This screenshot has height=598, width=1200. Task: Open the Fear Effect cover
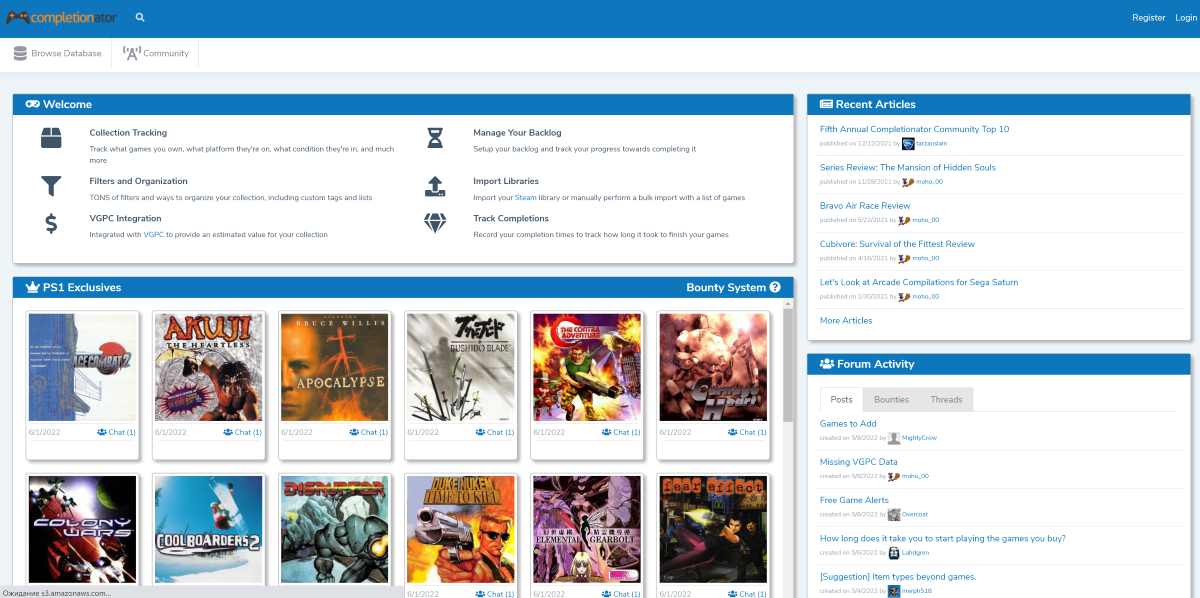coord(713,529)
